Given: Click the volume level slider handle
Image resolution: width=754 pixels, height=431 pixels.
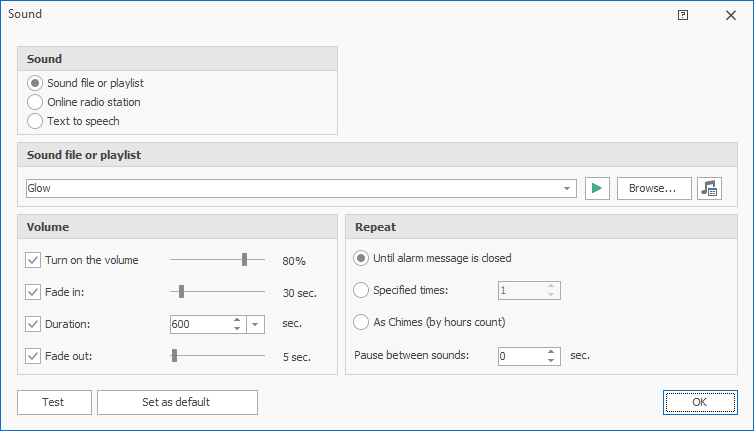Looking at the screenshot, I should [244, 260].
